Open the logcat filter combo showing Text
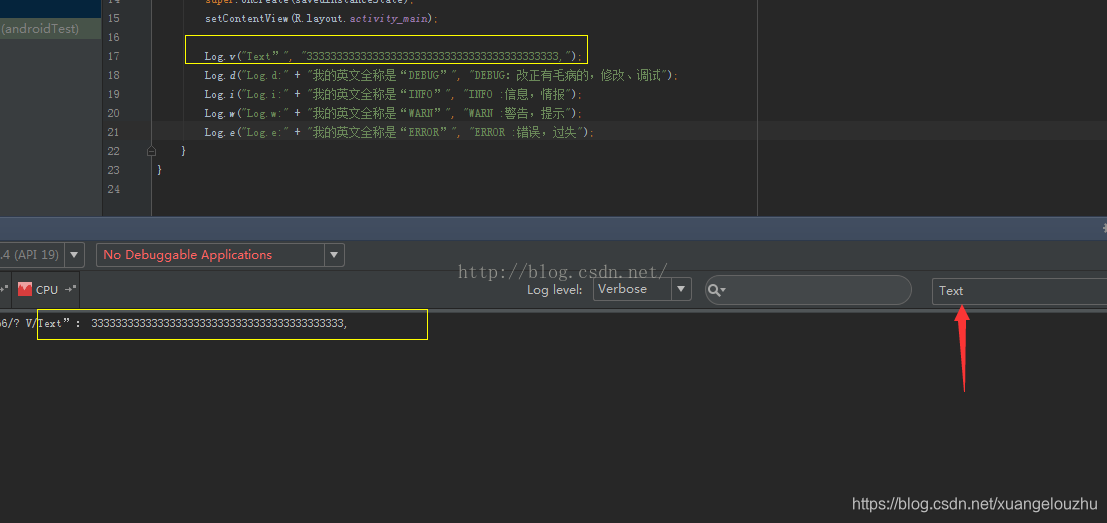Viewport: 1107px width, 523px height. click(1019, 291)
